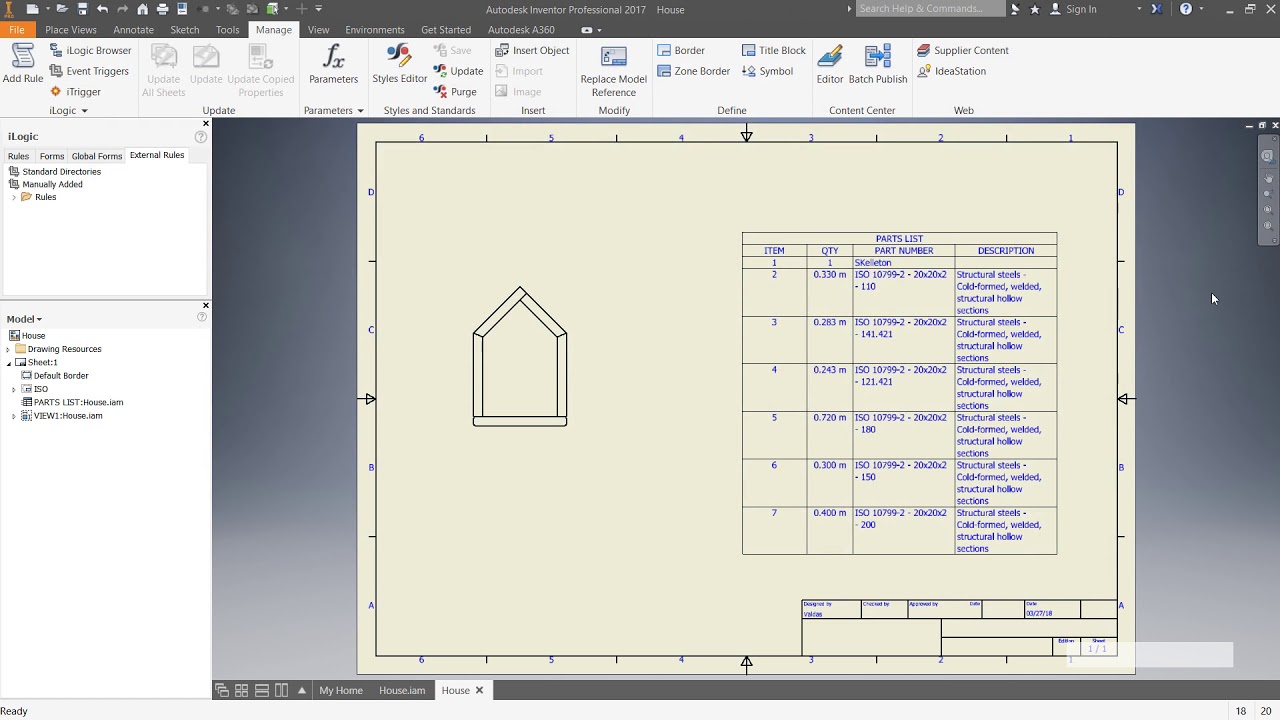
Task: Click the Print icon in quick access toolbar
Action: (162, 9)
